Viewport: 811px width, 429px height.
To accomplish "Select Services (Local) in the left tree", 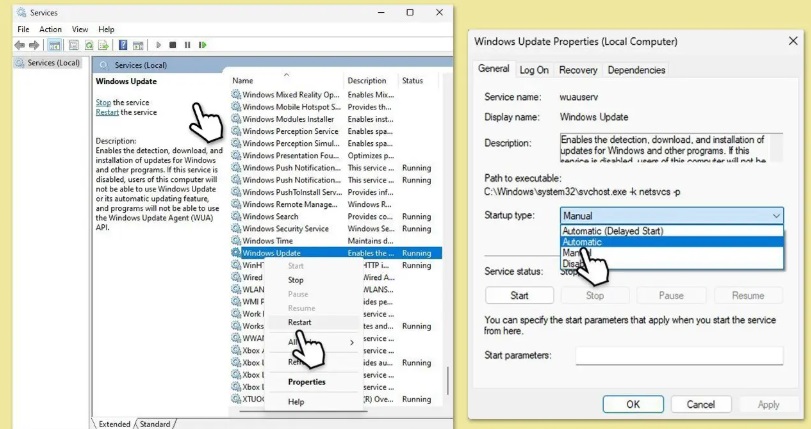I will point(48,63).
